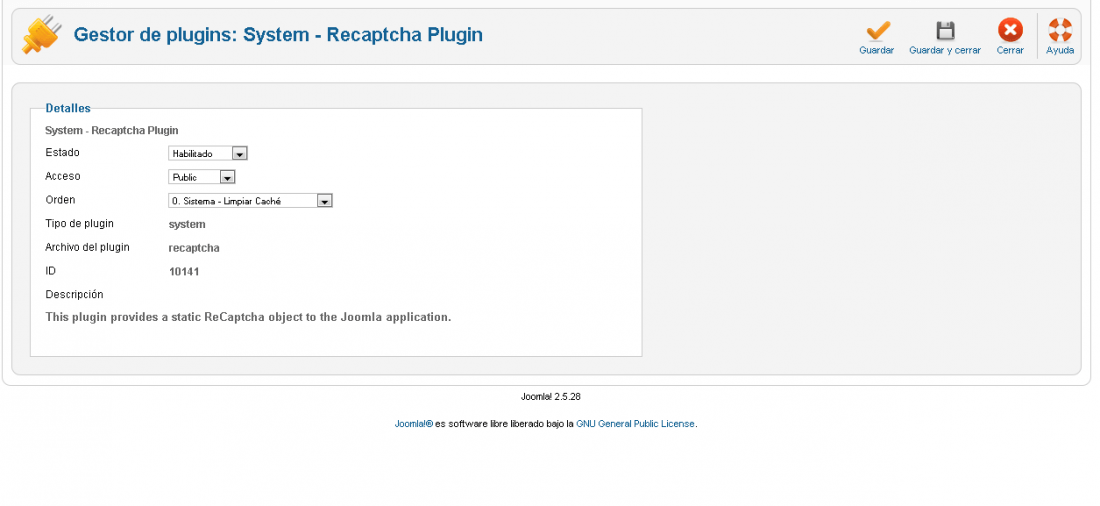Open the Orden dropdown
1100x506 pixels.
tap(250, 201)
